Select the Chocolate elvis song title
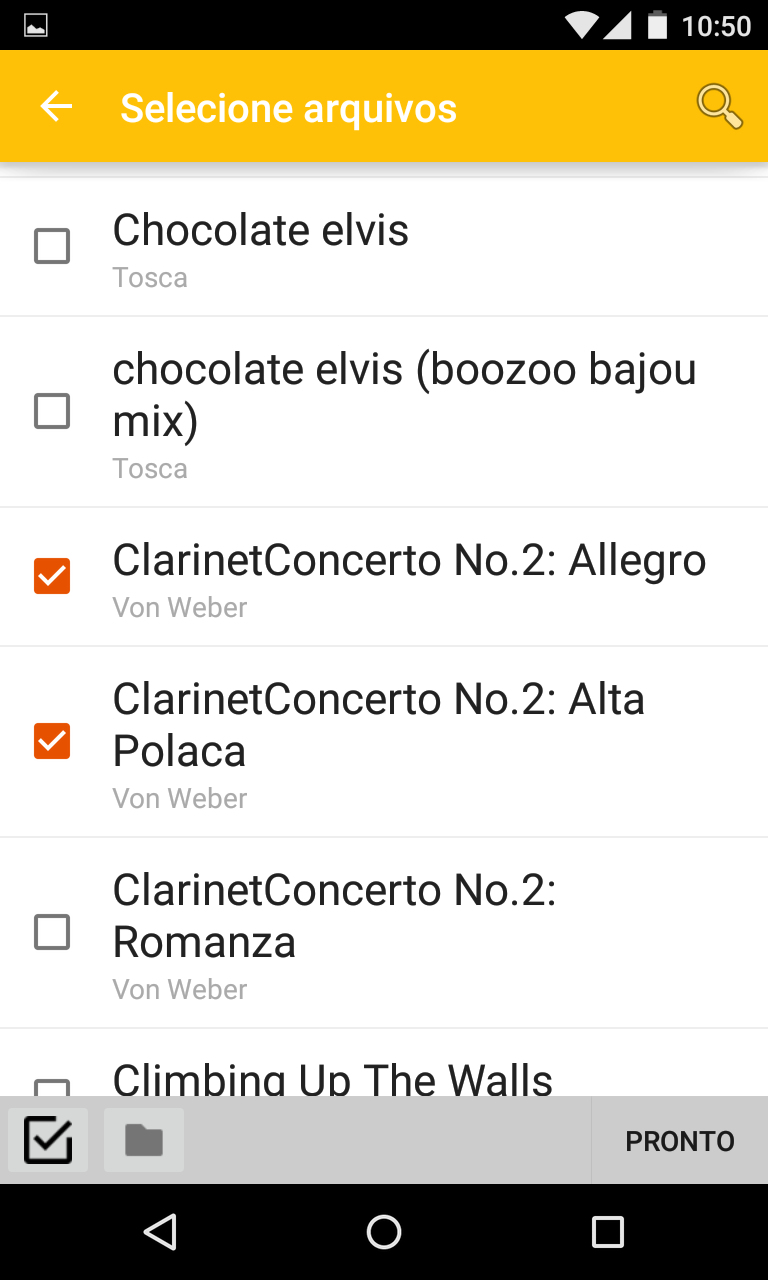Image resolution: width=768 pixels, height=1280 pixels. coord(260,231)
